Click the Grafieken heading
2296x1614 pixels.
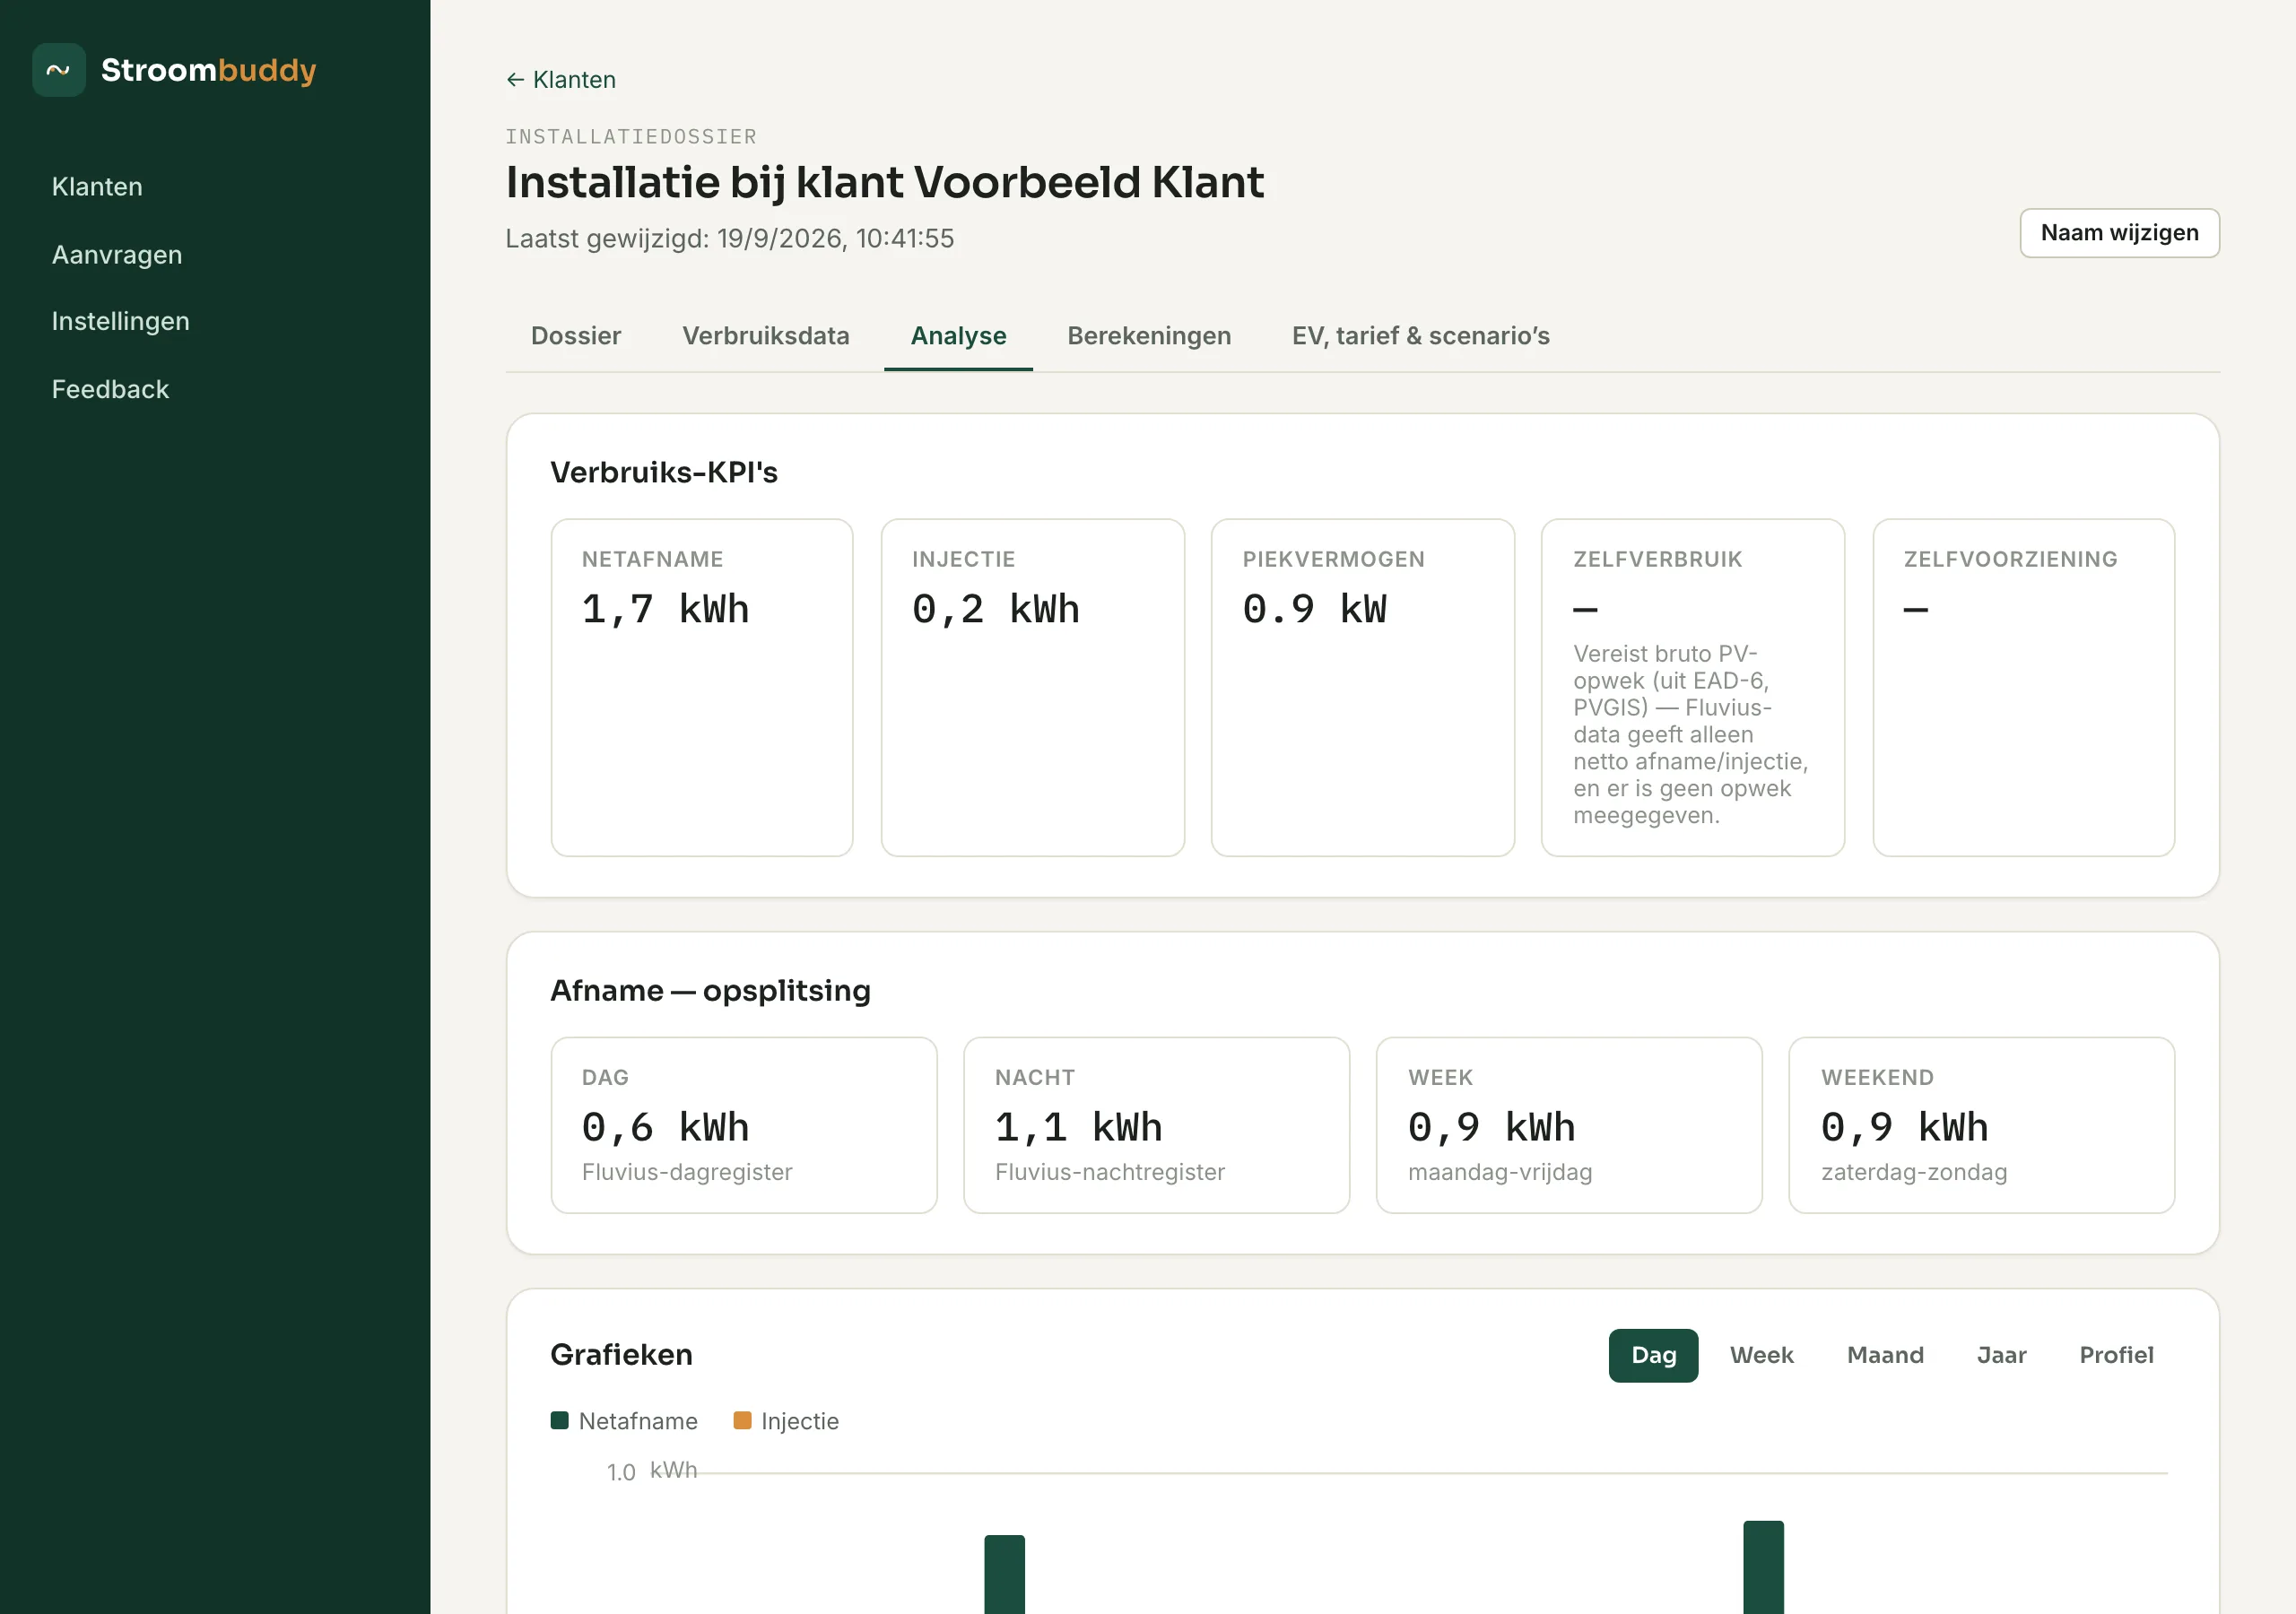621,1355
